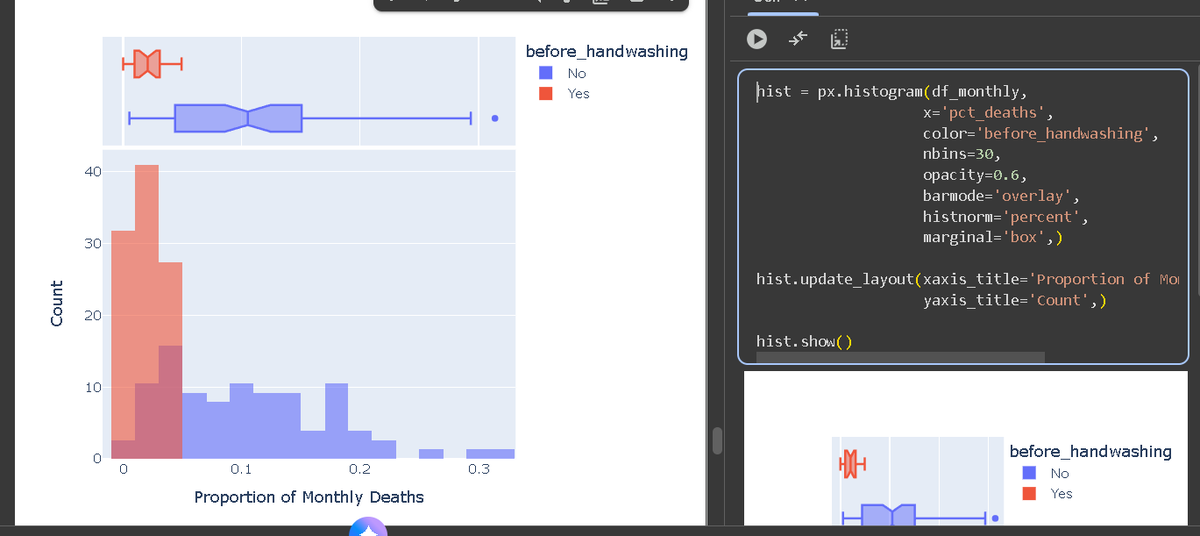The height and width of the screenshot is (536, 1200).
Task: Run the histogram code cell
Action: tap(758, 39)
